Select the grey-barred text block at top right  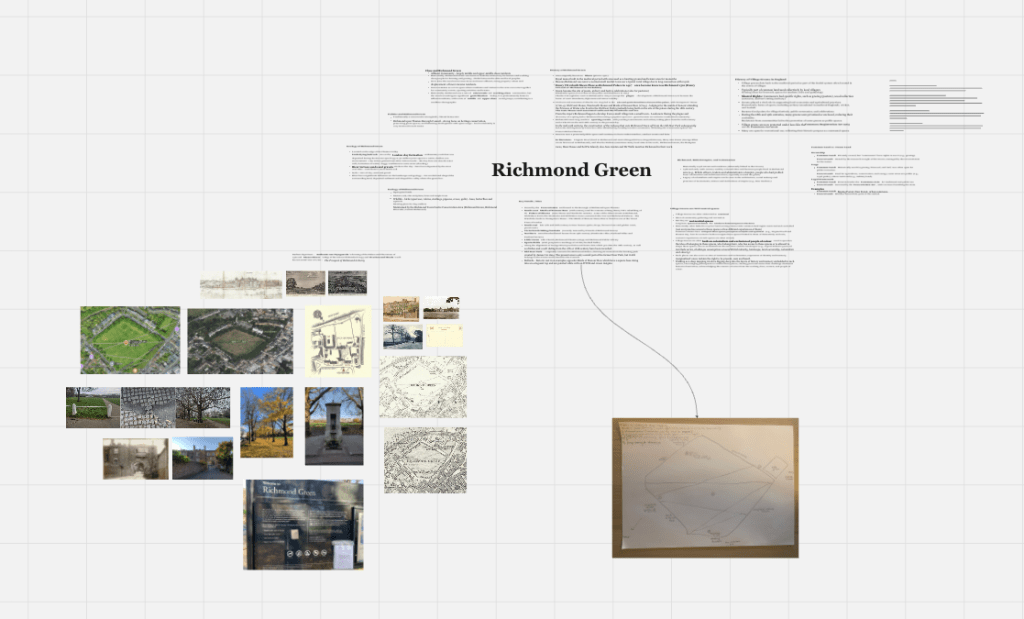[935, 107]
